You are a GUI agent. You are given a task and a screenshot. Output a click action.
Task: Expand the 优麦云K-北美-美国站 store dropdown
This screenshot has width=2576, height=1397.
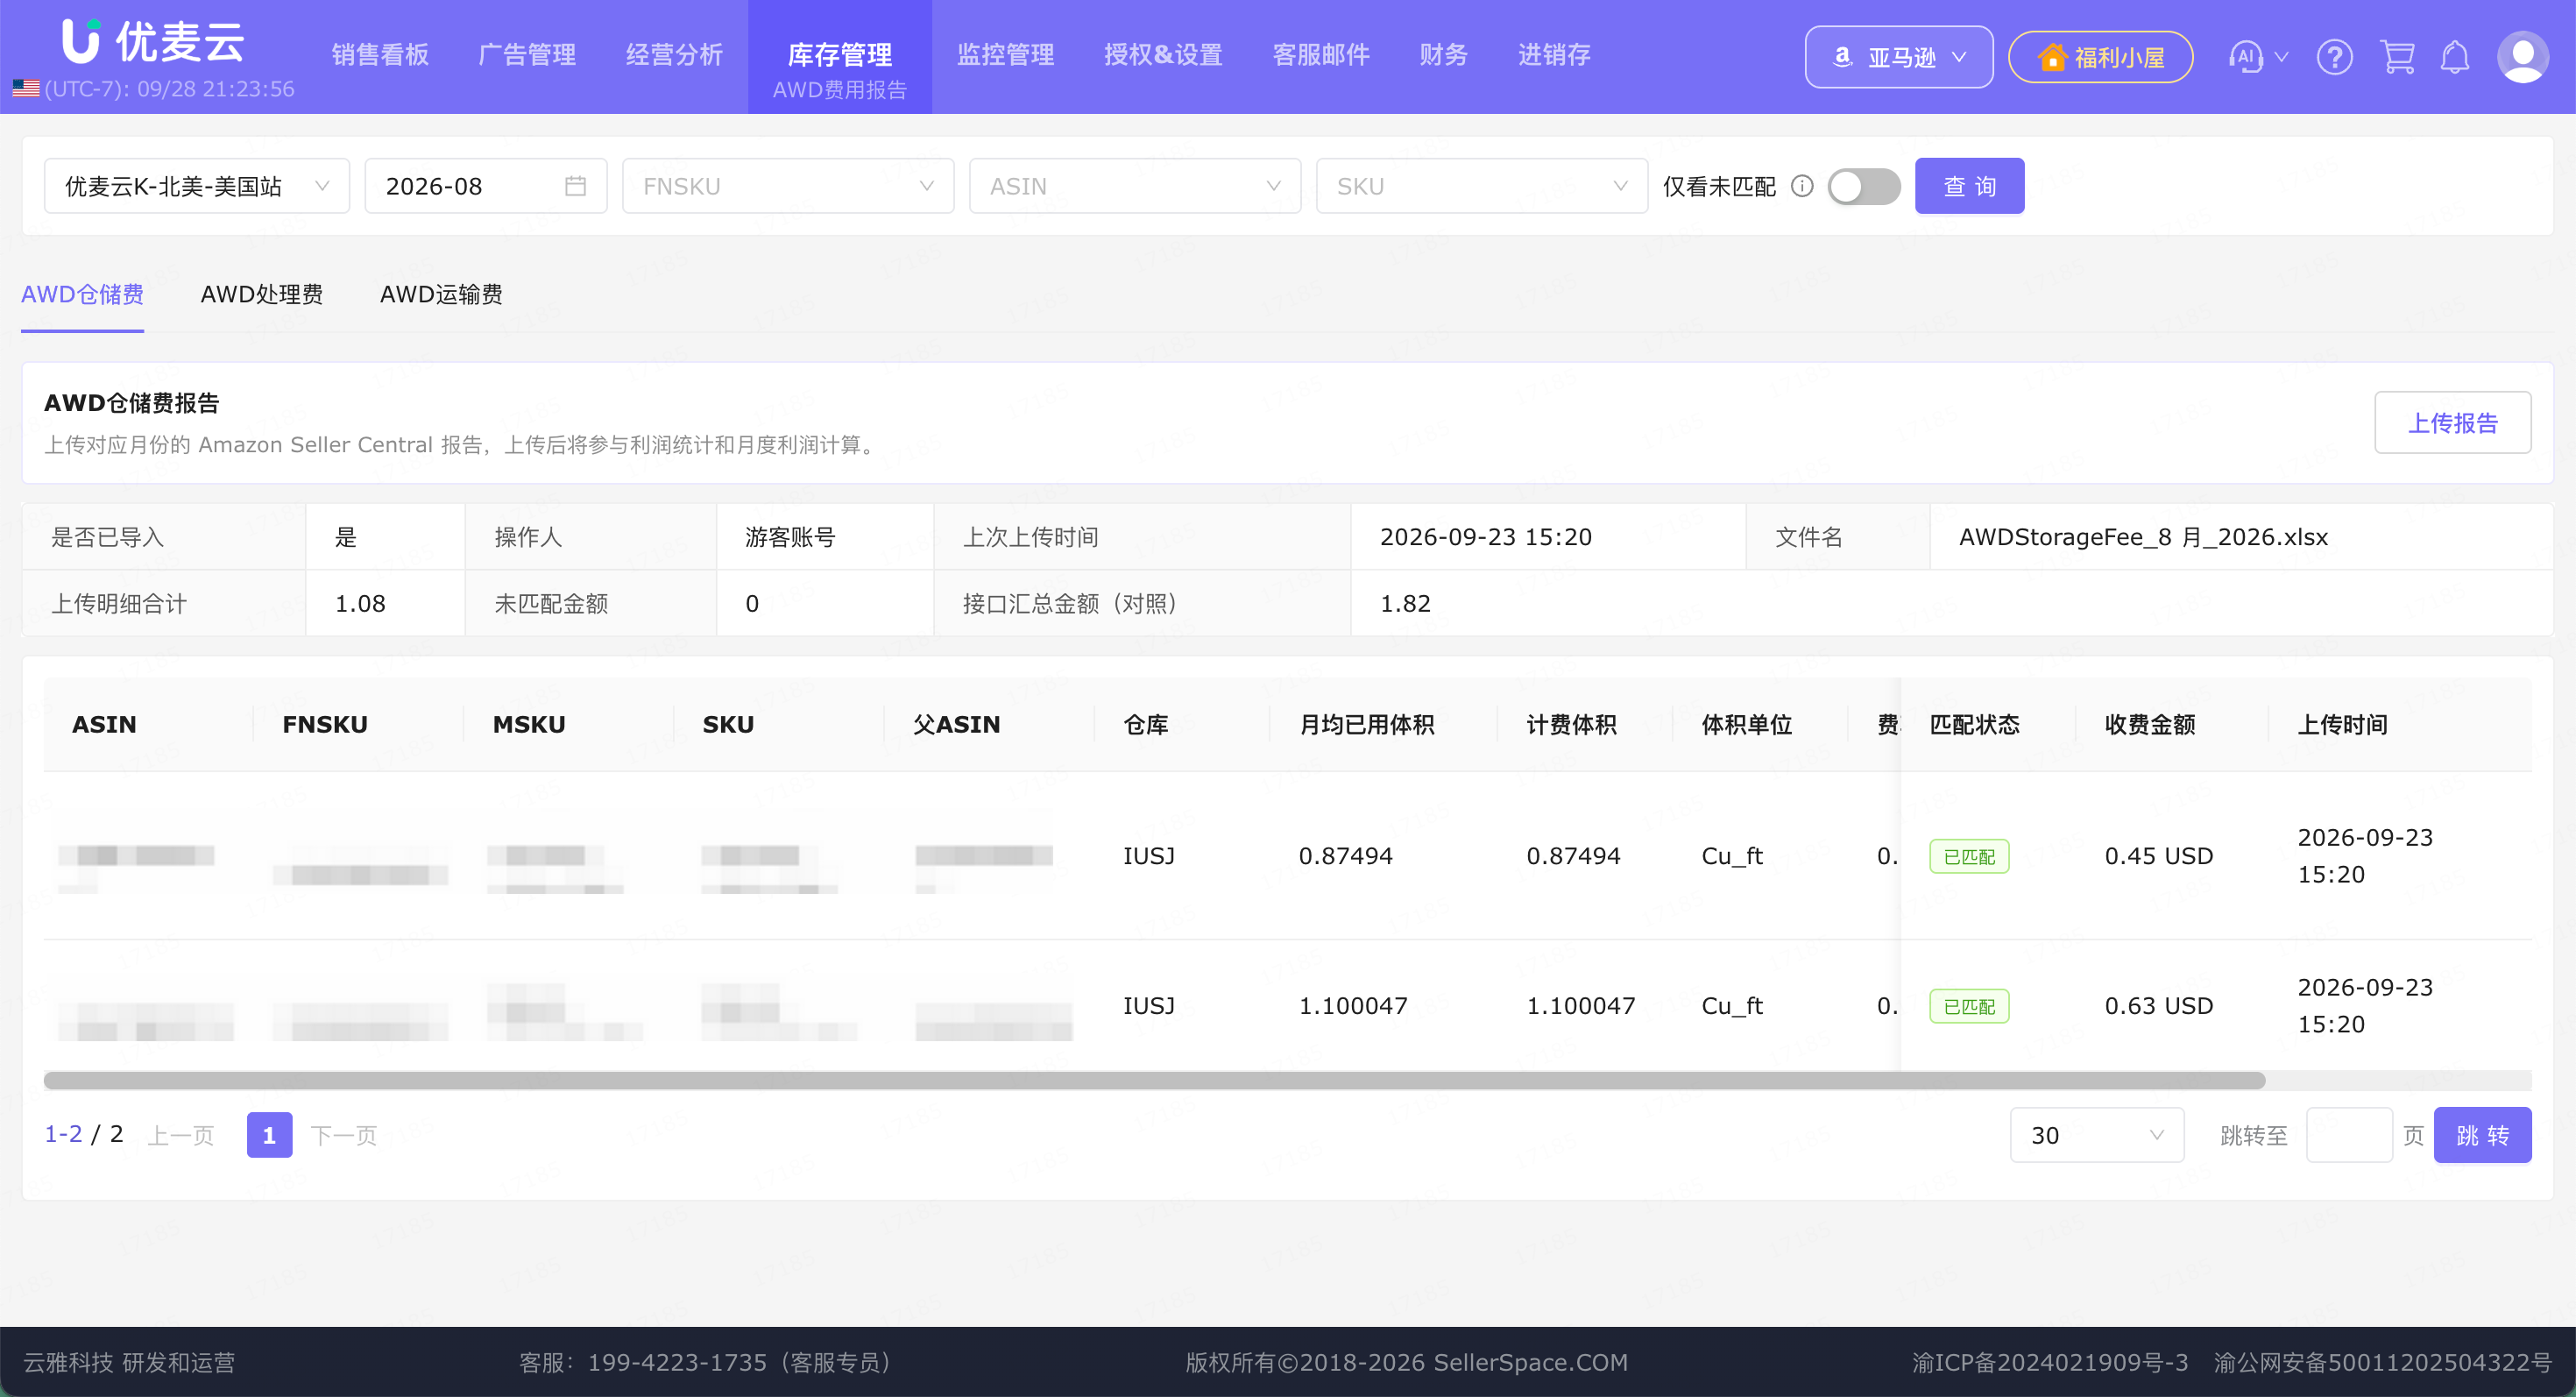(196, 186)
